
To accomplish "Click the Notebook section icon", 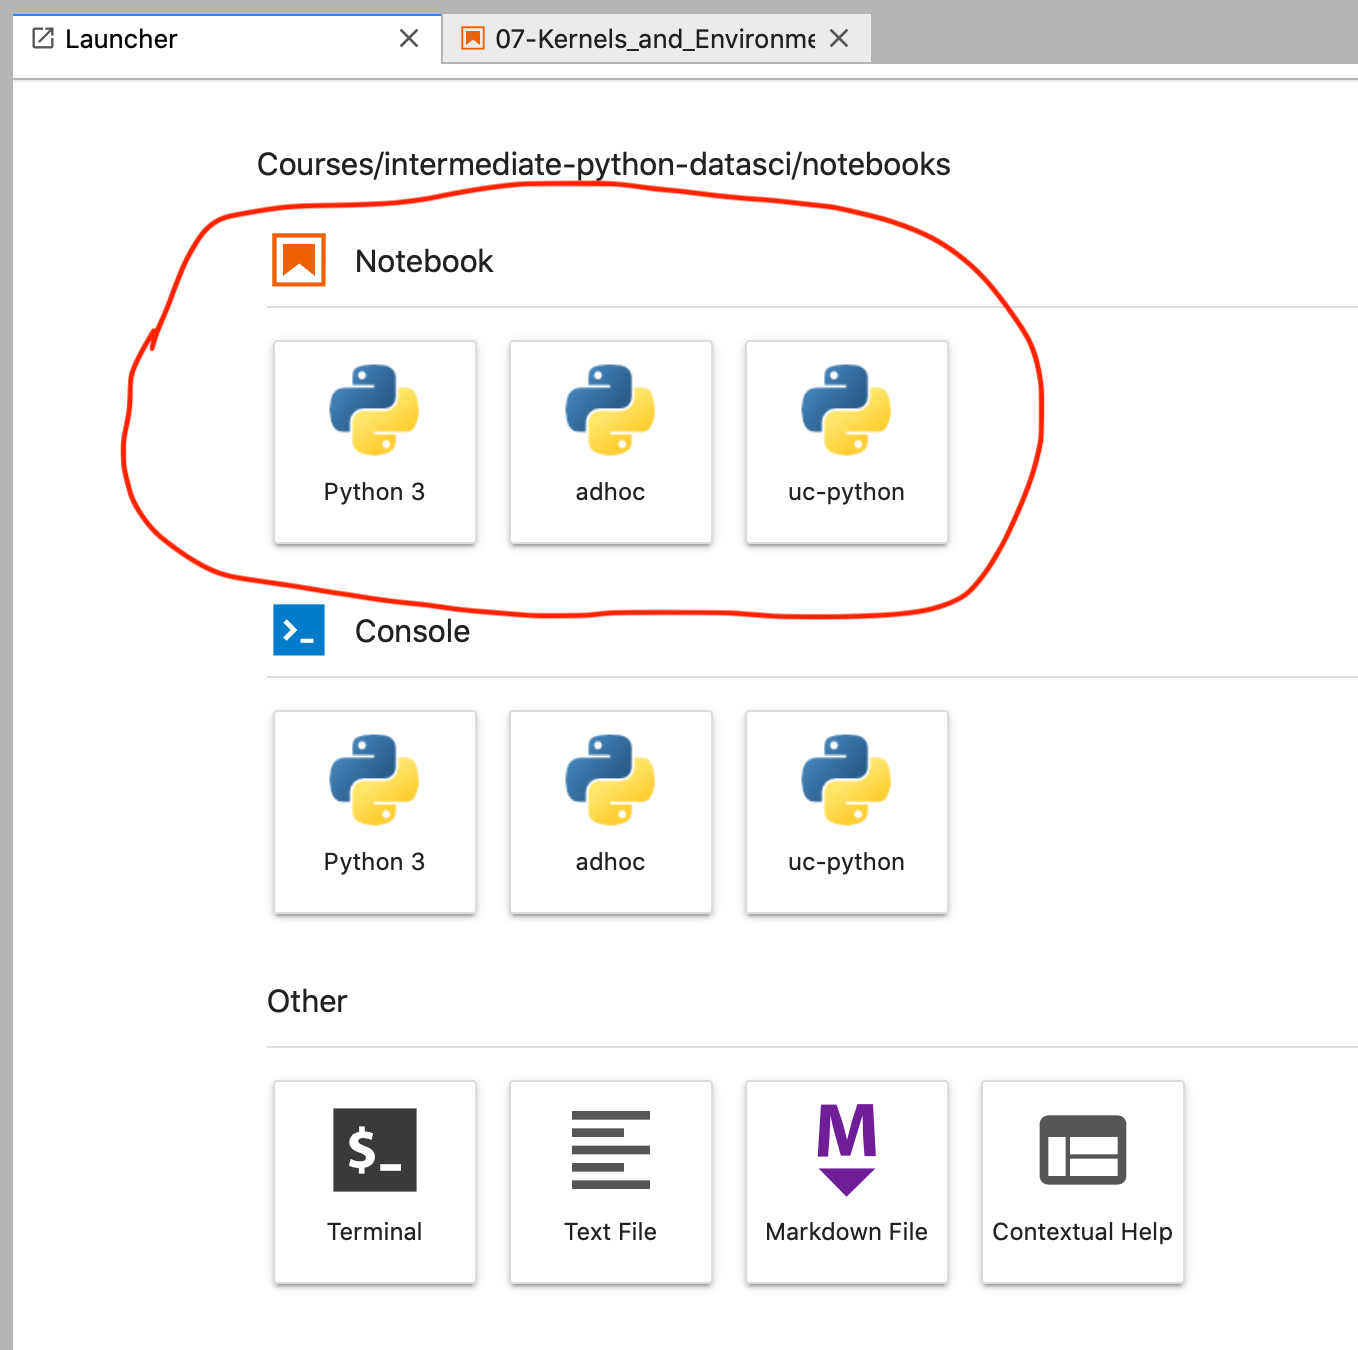I will (299, 260).
